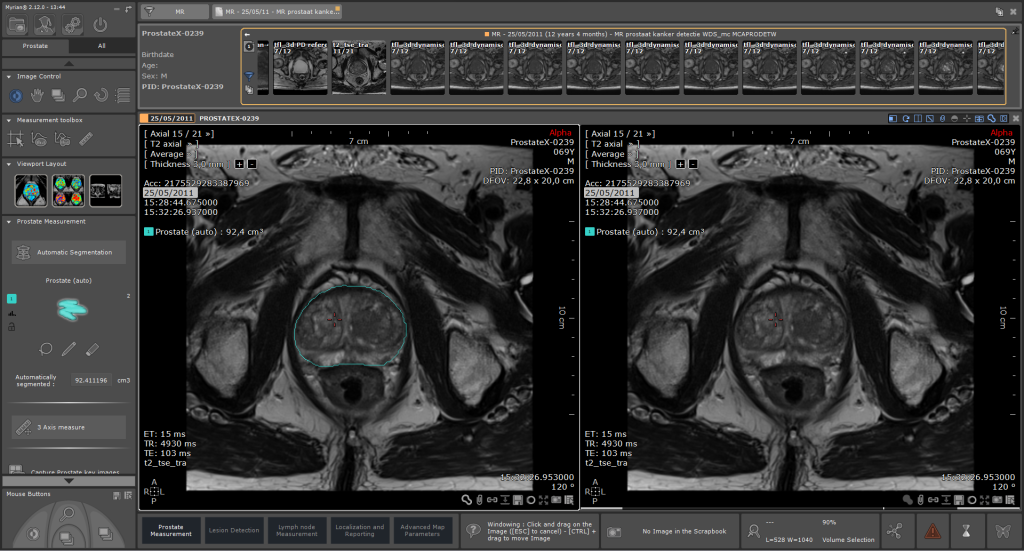Toggle the Prostate ROI visibility square
The height and width of the screenshot is (551, 1024).
click(12, 298)
